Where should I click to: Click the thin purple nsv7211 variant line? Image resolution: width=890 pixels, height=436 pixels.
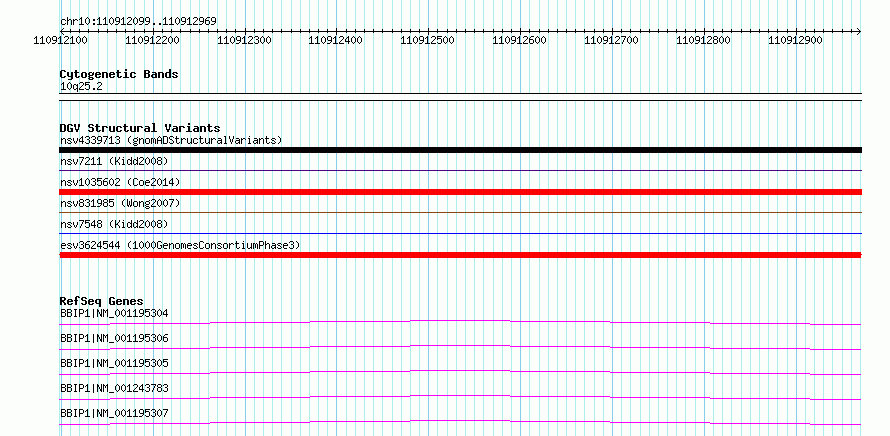[x=460, y=170]
